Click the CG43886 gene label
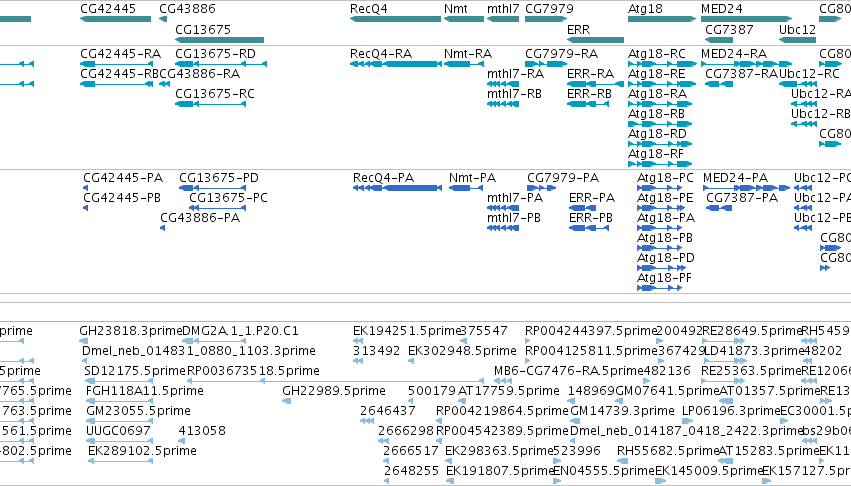Screen dimensions: 851x486 (x=187, y=9)
